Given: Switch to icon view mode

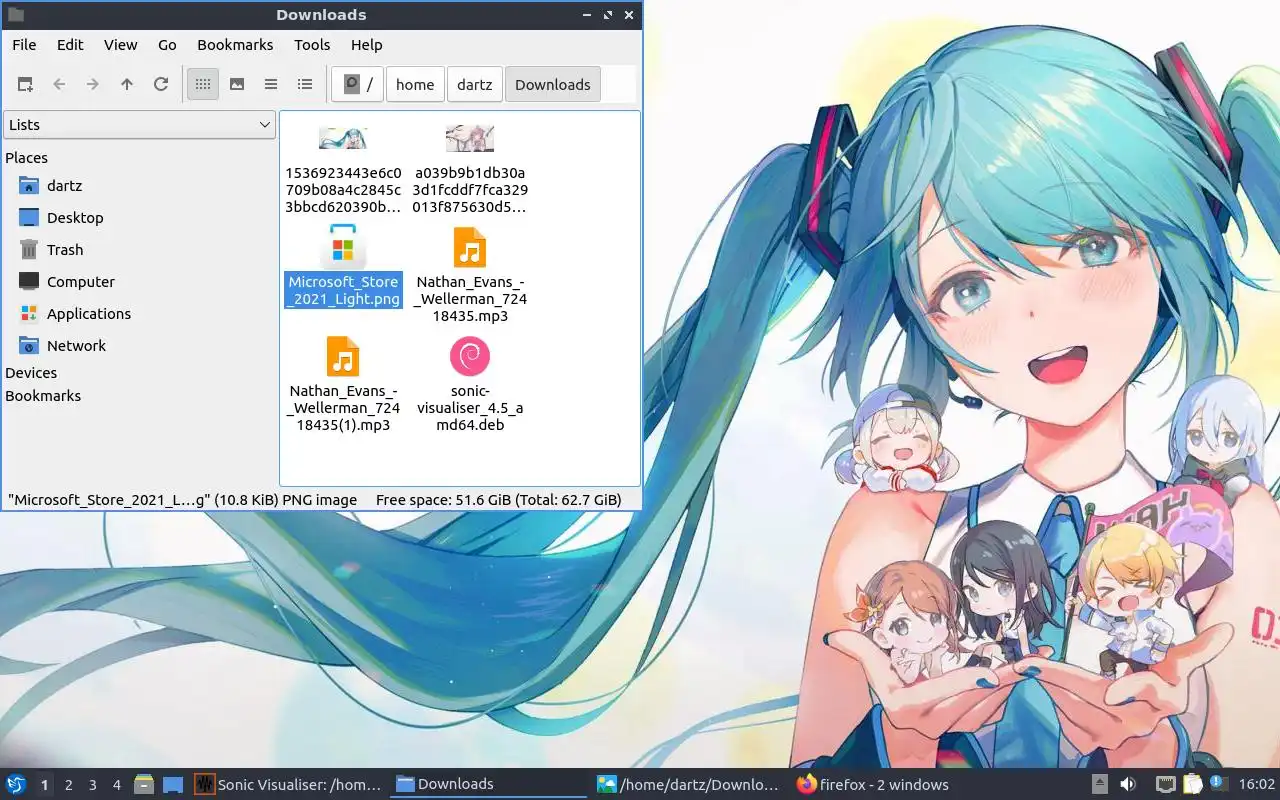Looking at the screenshot, I should [203, 85].
